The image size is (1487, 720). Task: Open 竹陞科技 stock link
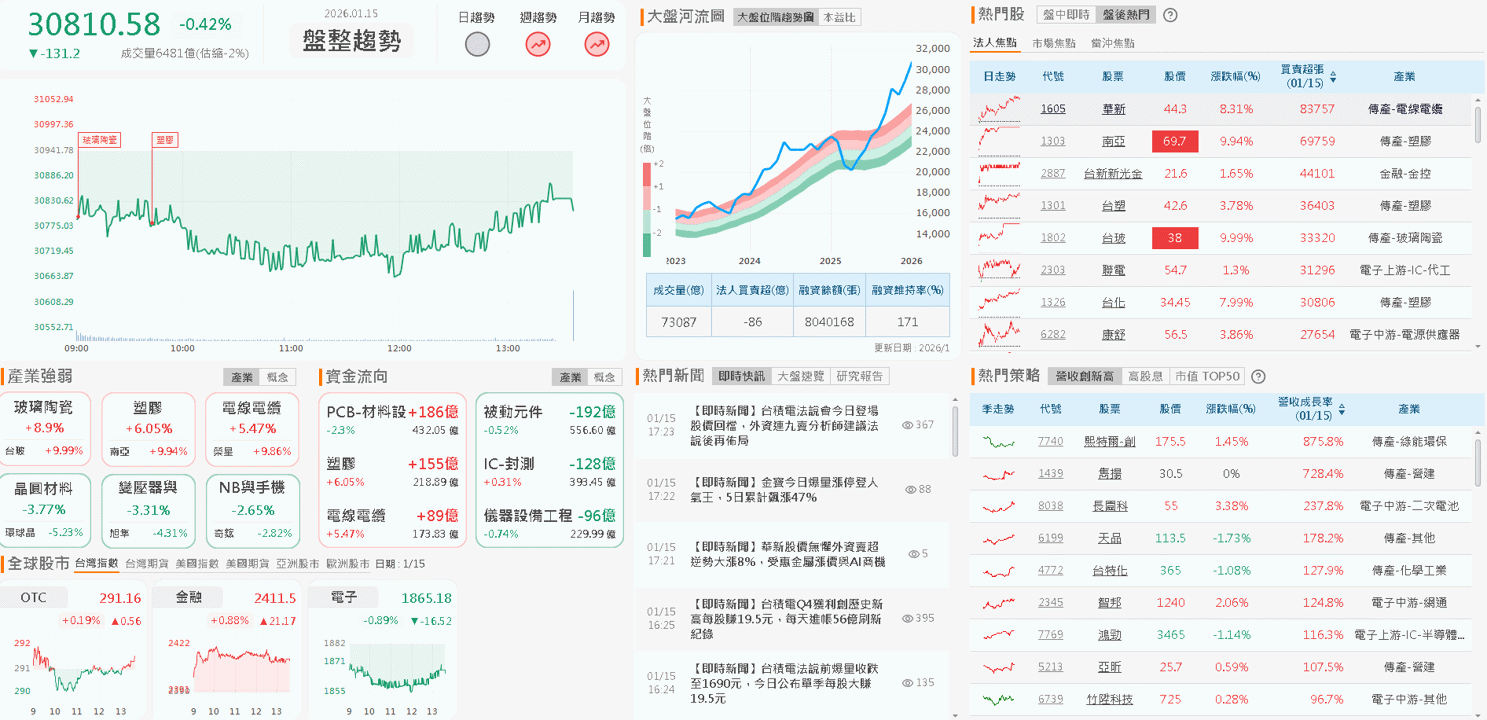point(1110,699)
